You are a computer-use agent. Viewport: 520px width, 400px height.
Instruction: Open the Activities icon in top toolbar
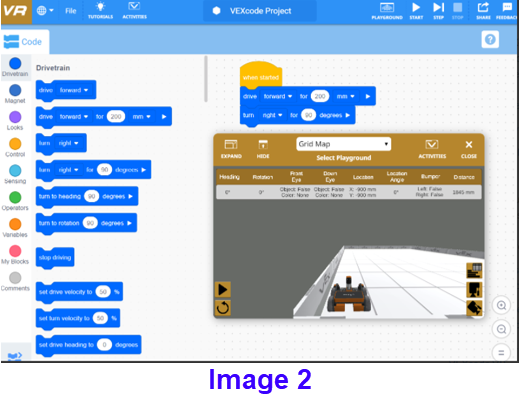click(x=134, y=10)
